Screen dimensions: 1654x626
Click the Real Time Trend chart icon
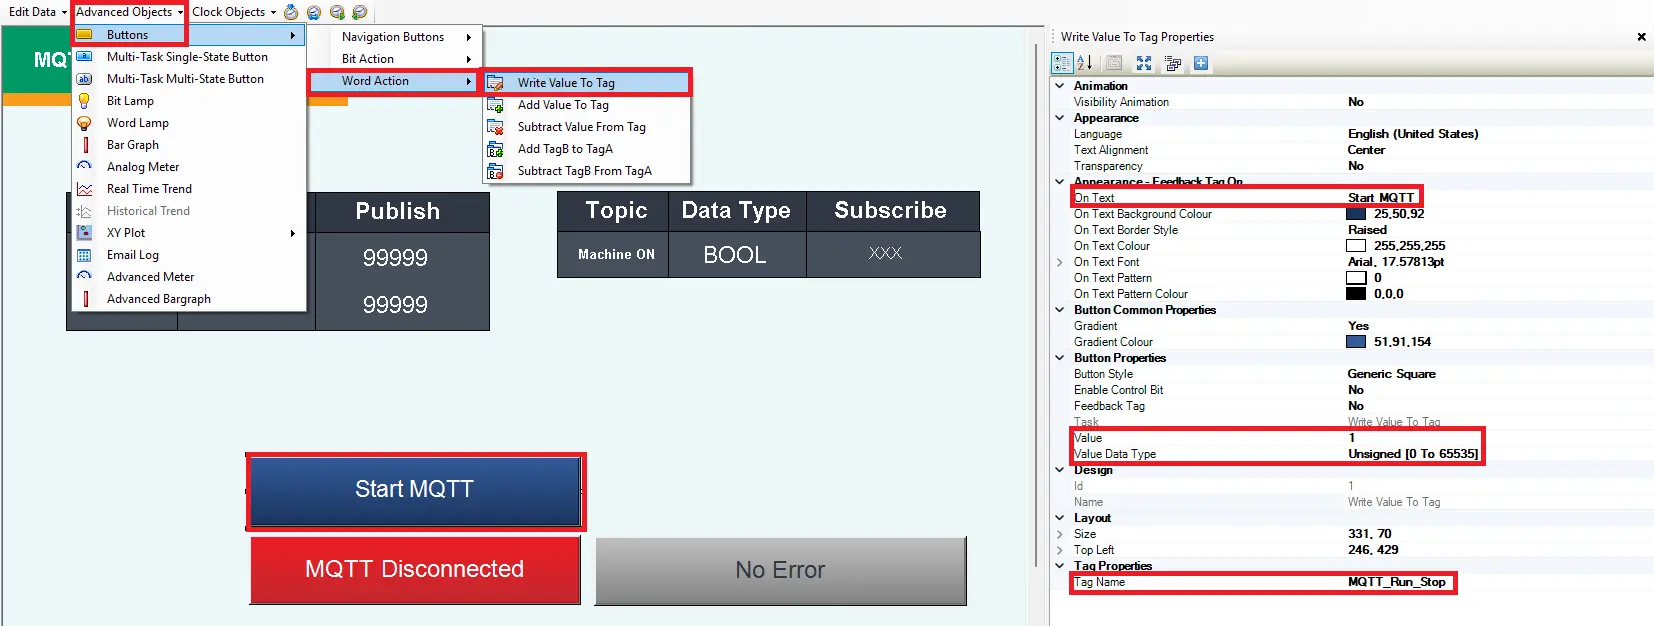click(x=85, y=189)
